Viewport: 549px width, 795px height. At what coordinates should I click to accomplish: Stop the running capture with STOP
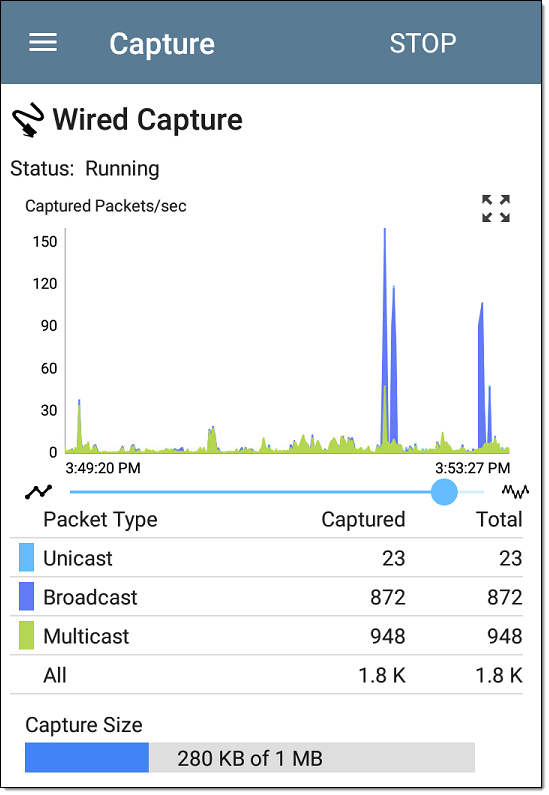423,44
